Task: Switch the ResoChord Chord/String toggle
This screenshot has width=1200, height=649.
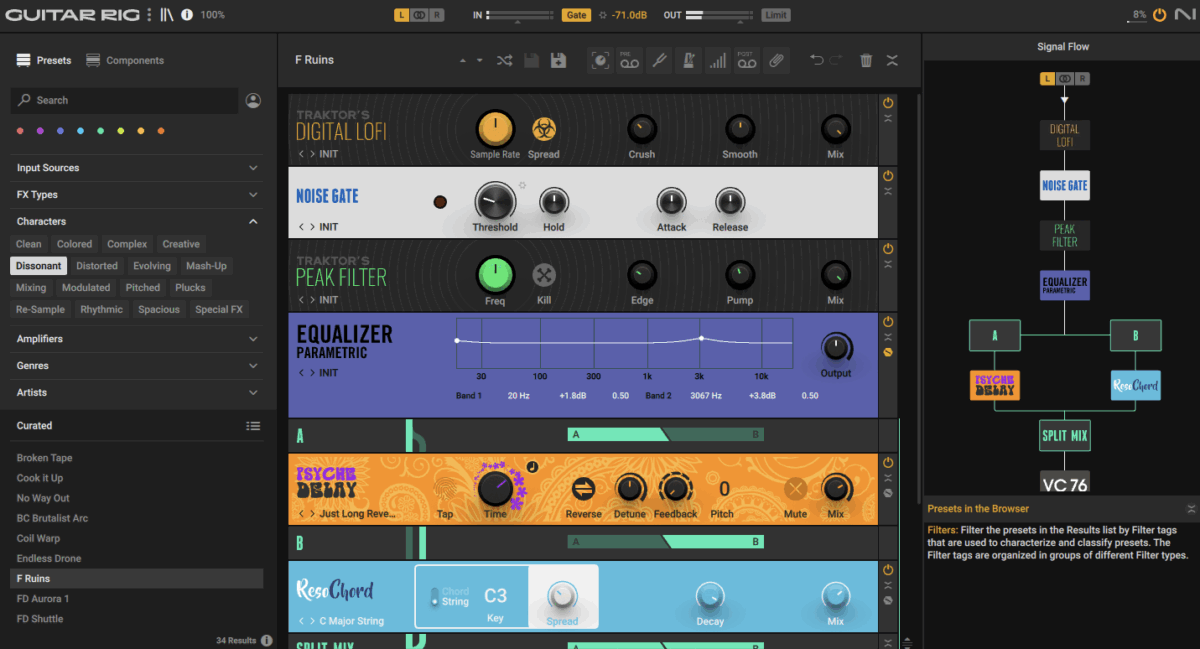Action: point(434,597)
